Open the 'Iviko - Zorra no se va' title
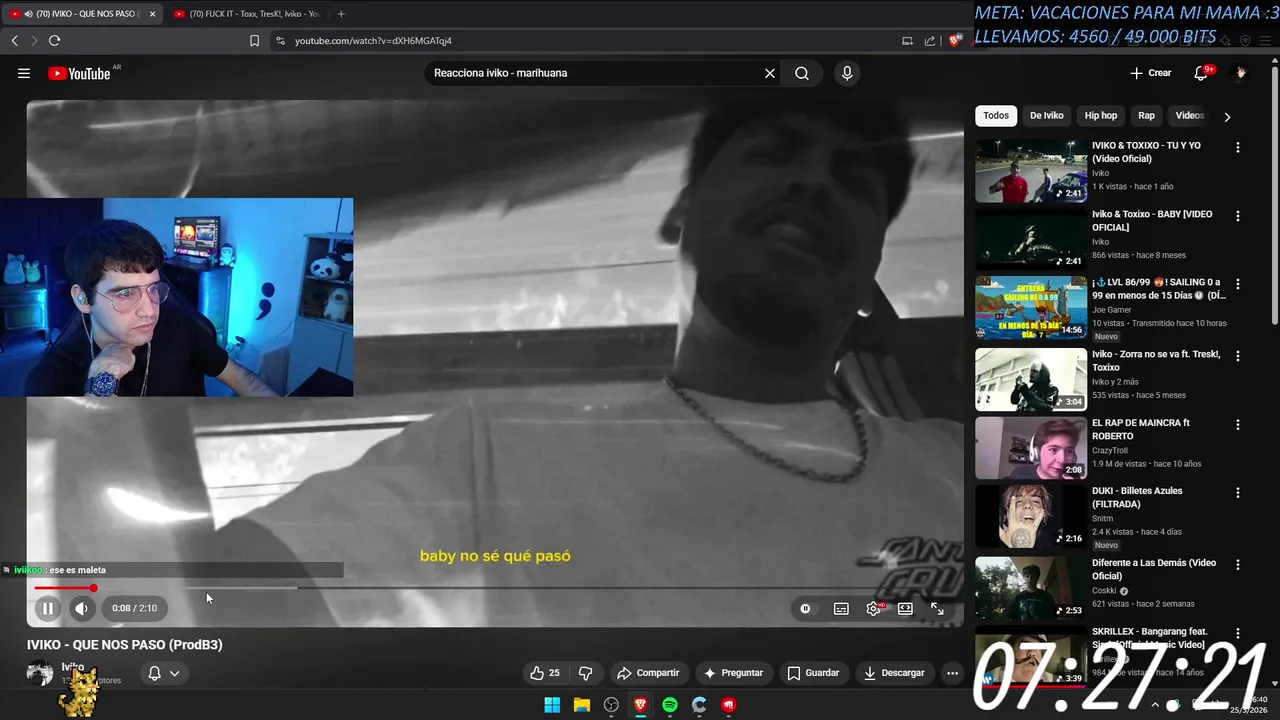1280x720 pixels. pos(1155,361)
